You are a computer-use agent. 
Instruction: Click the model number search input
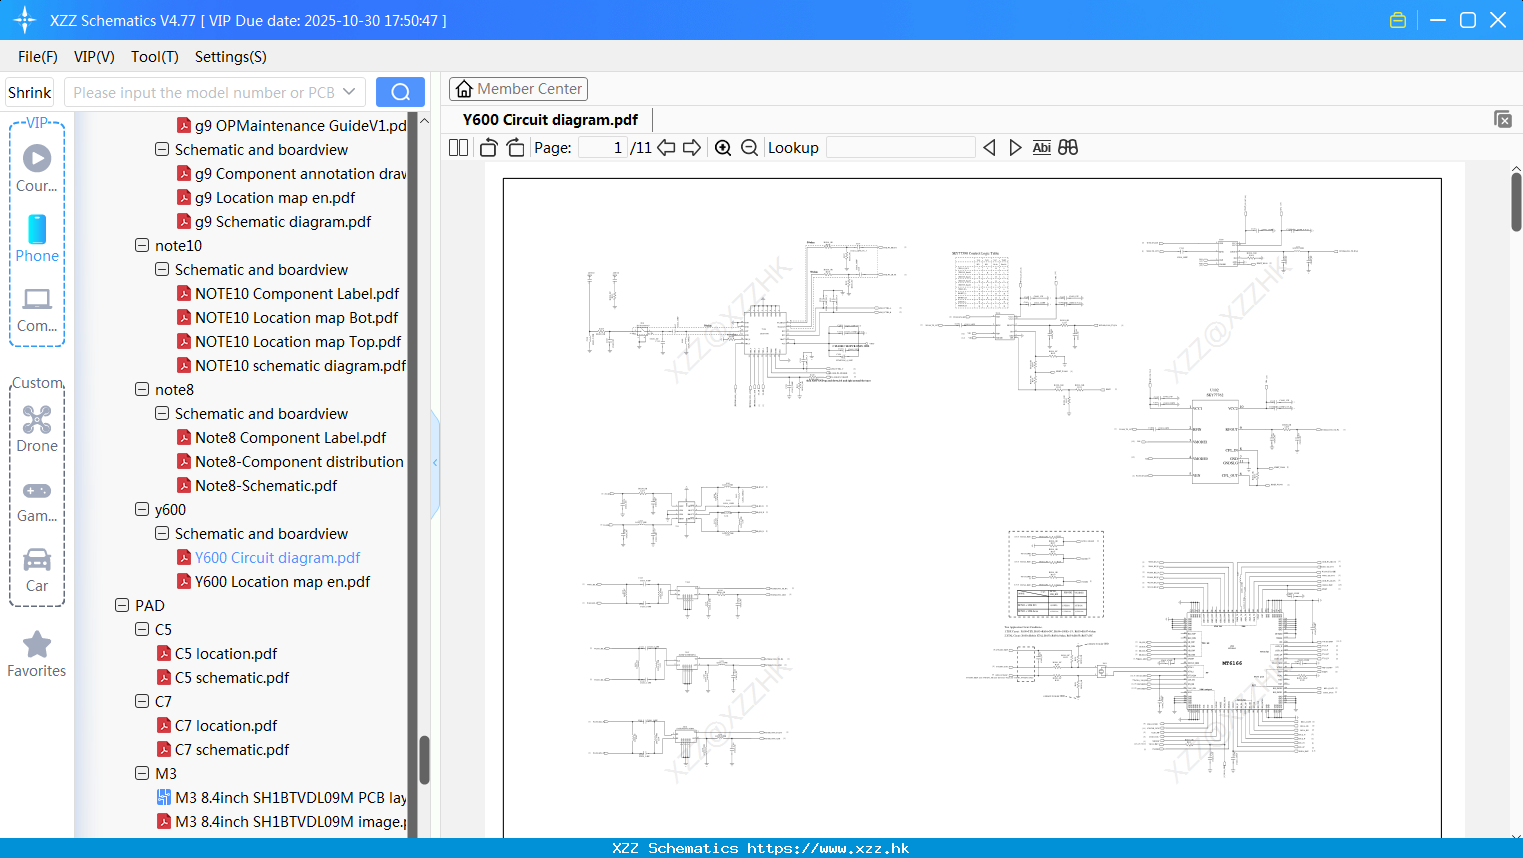click(203, 92)
